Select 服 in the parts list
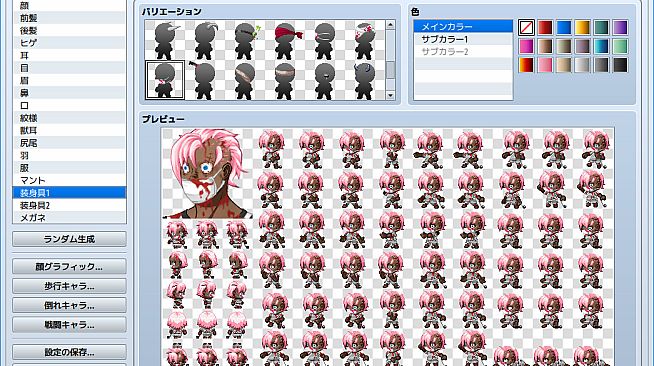Screen dimensions: 654x366 pyautogui.click(x=69, y=168)
